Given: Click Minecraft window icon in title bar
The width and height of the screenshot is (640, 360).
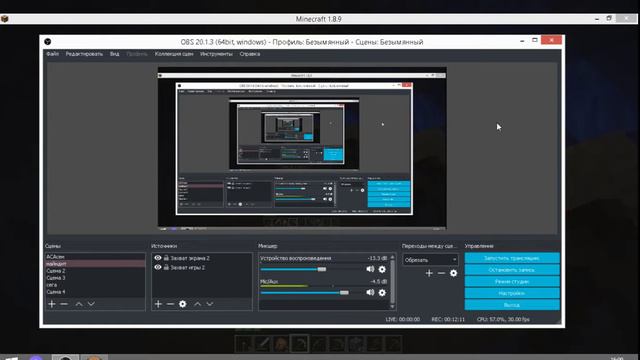Looking at the screenshot, I should [x=4, y=19].
